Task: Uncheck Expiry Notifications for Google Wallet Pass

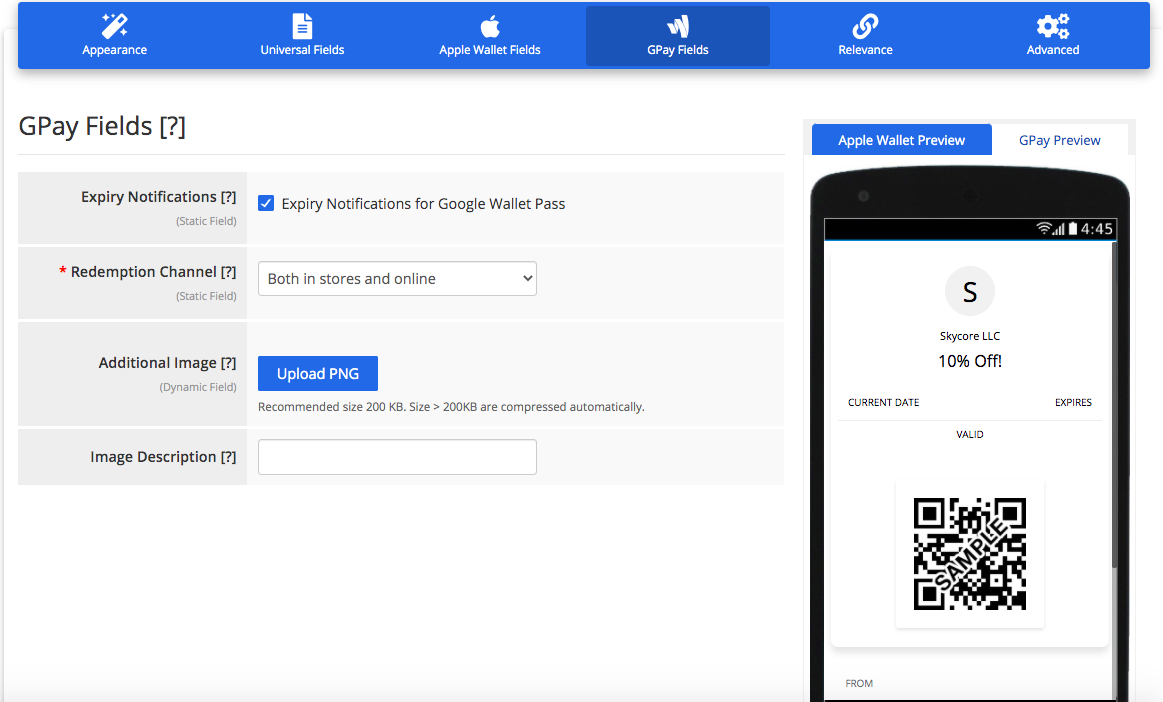Action: (x=266, y=203)
